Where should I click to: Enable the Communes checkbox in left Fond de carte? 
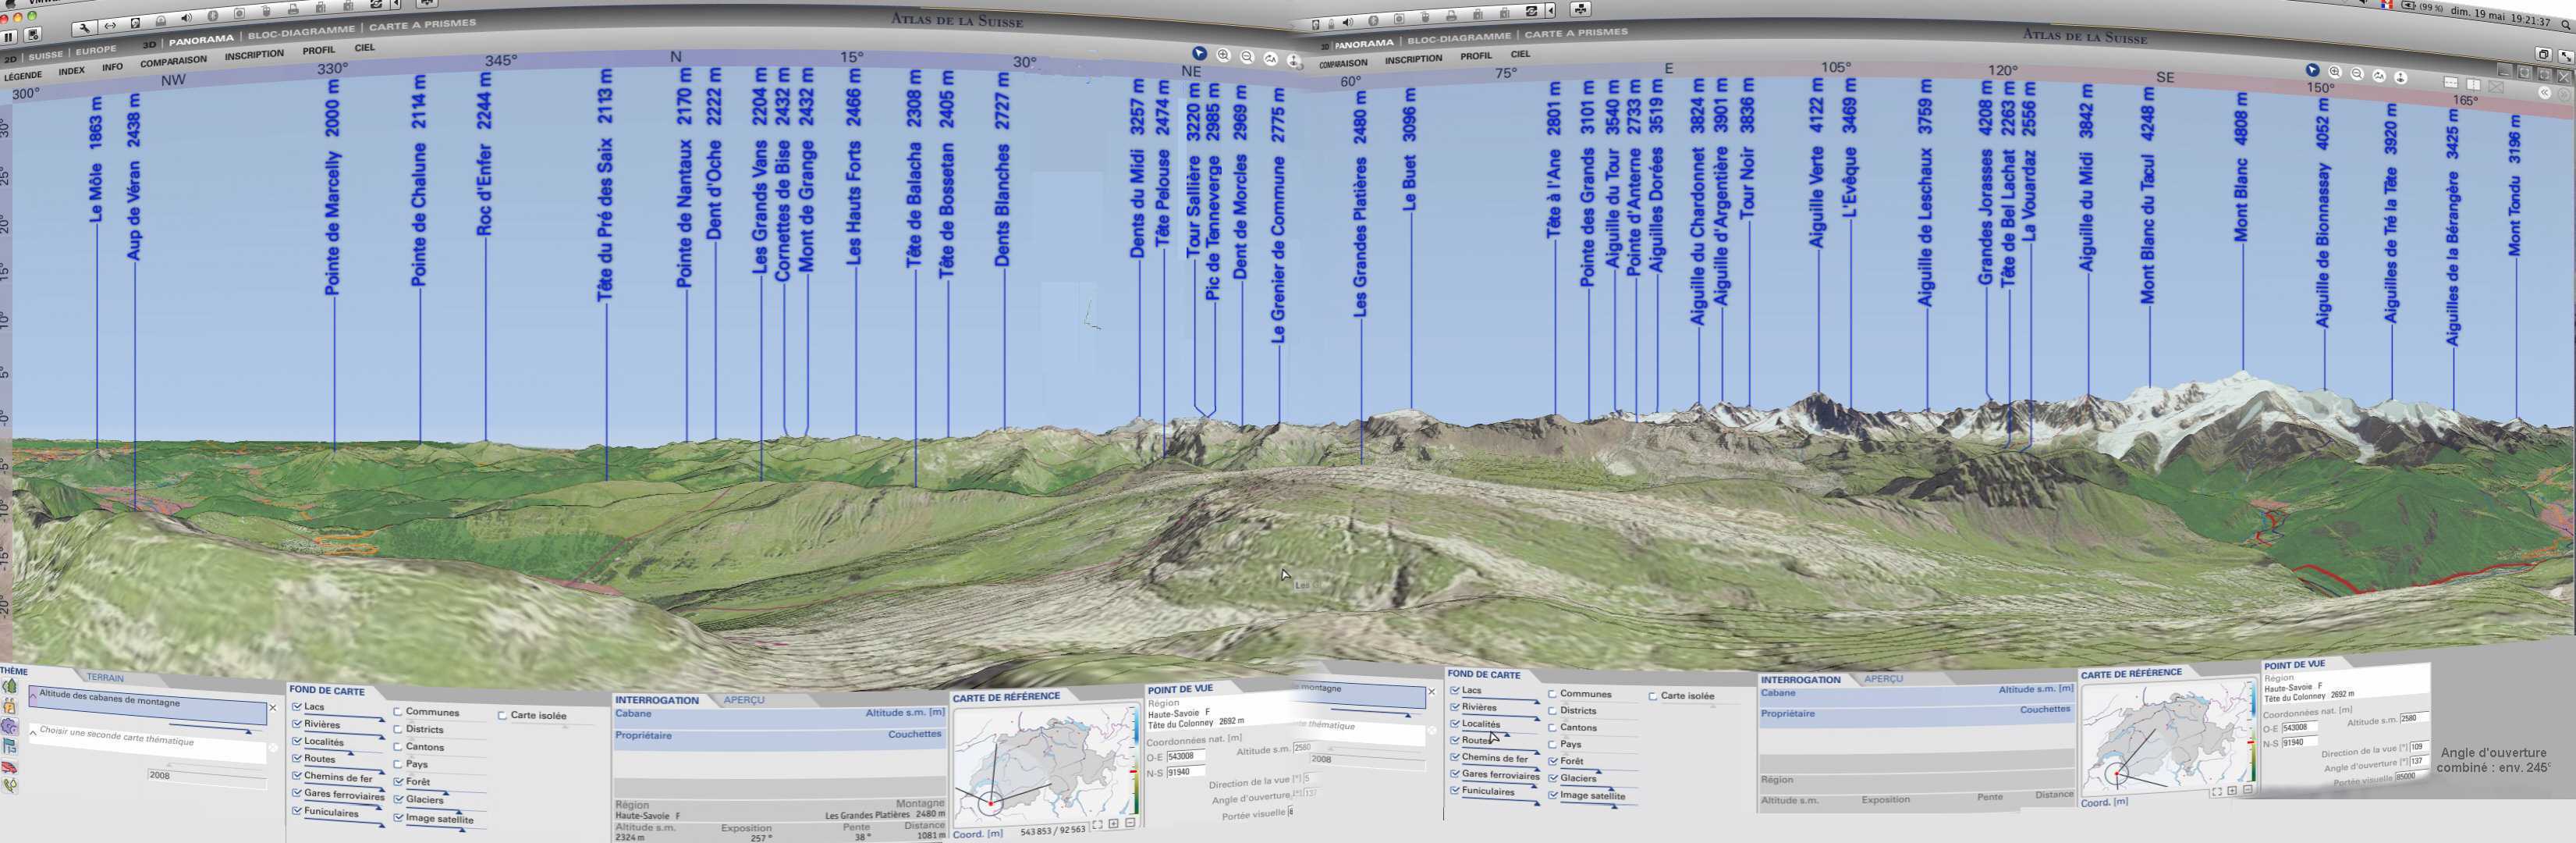398,712
